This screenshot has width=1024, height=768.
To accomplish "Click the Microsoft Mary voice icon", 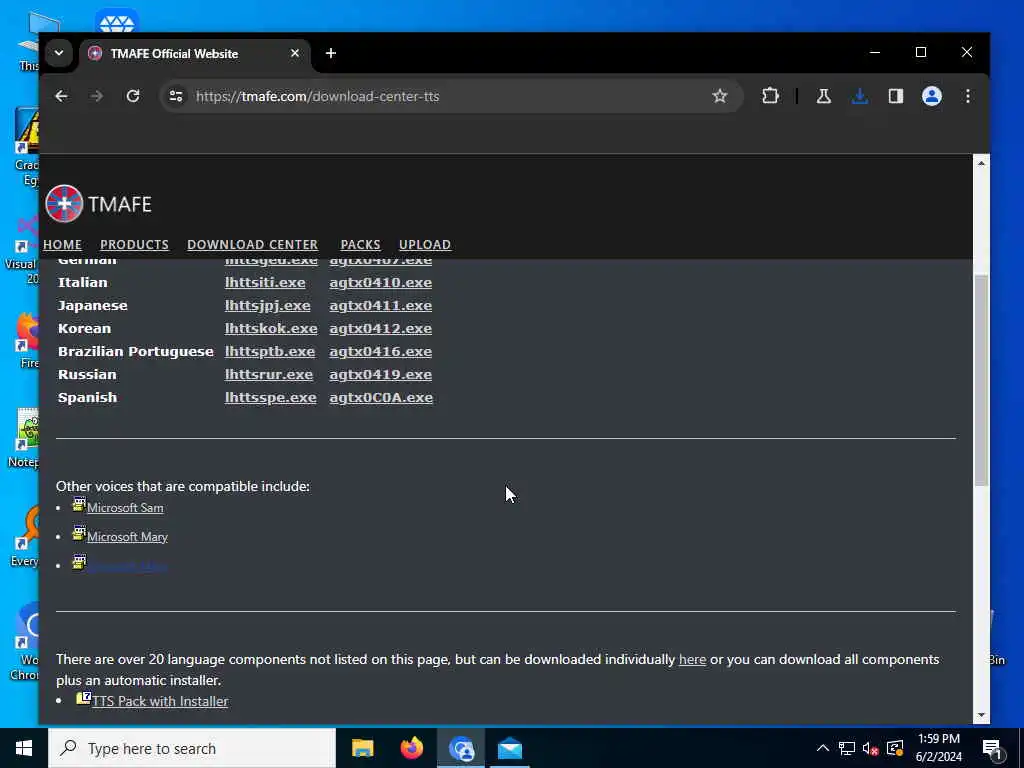I will point(79,533).
